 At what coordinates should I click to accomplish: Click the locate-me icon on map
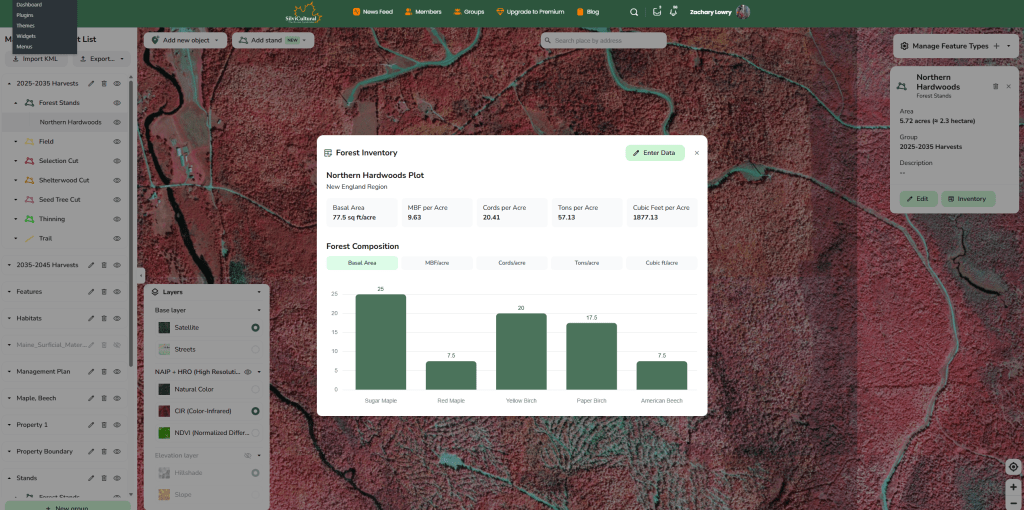[x=1013, y=467]
